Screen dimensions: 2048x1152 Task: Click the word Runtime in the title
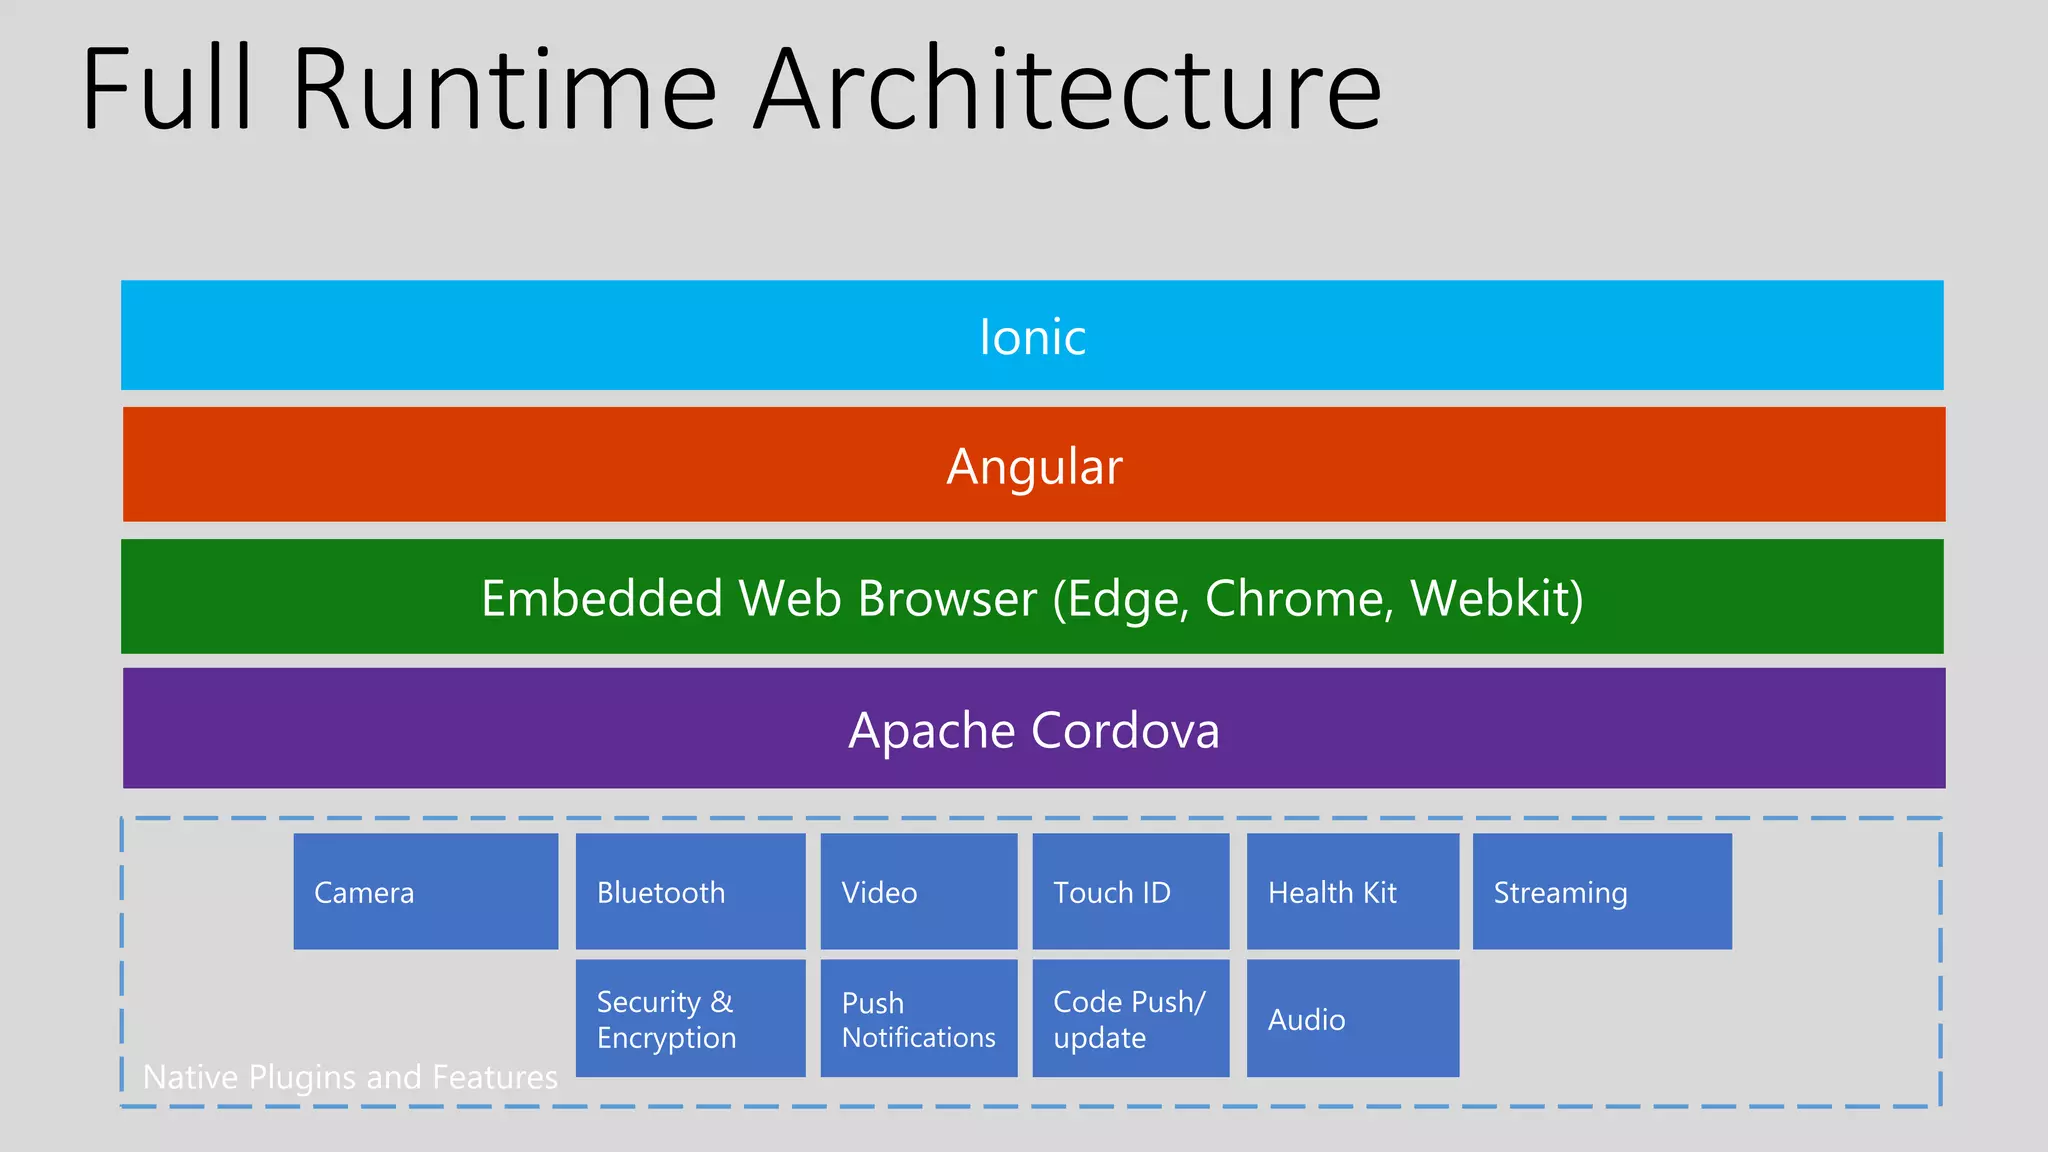tap(504, 90)
